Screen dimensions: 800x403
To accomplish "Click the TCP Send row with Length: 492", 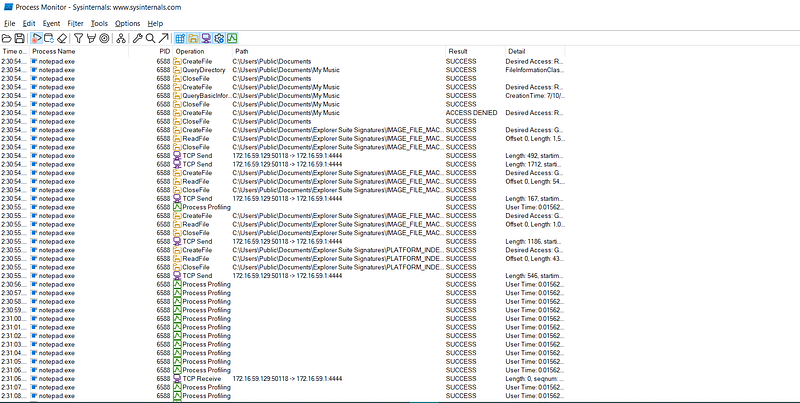I will pyautogui.click(x=283, y=156).
